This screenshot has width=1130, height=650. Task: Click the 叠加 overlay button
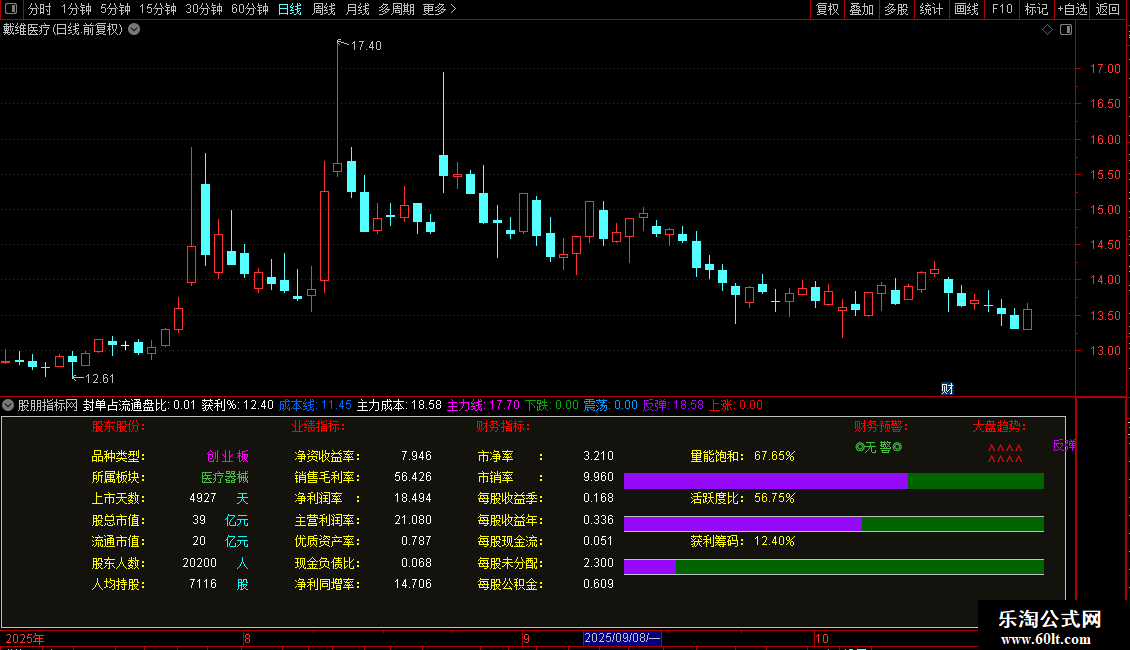point(861,10)
